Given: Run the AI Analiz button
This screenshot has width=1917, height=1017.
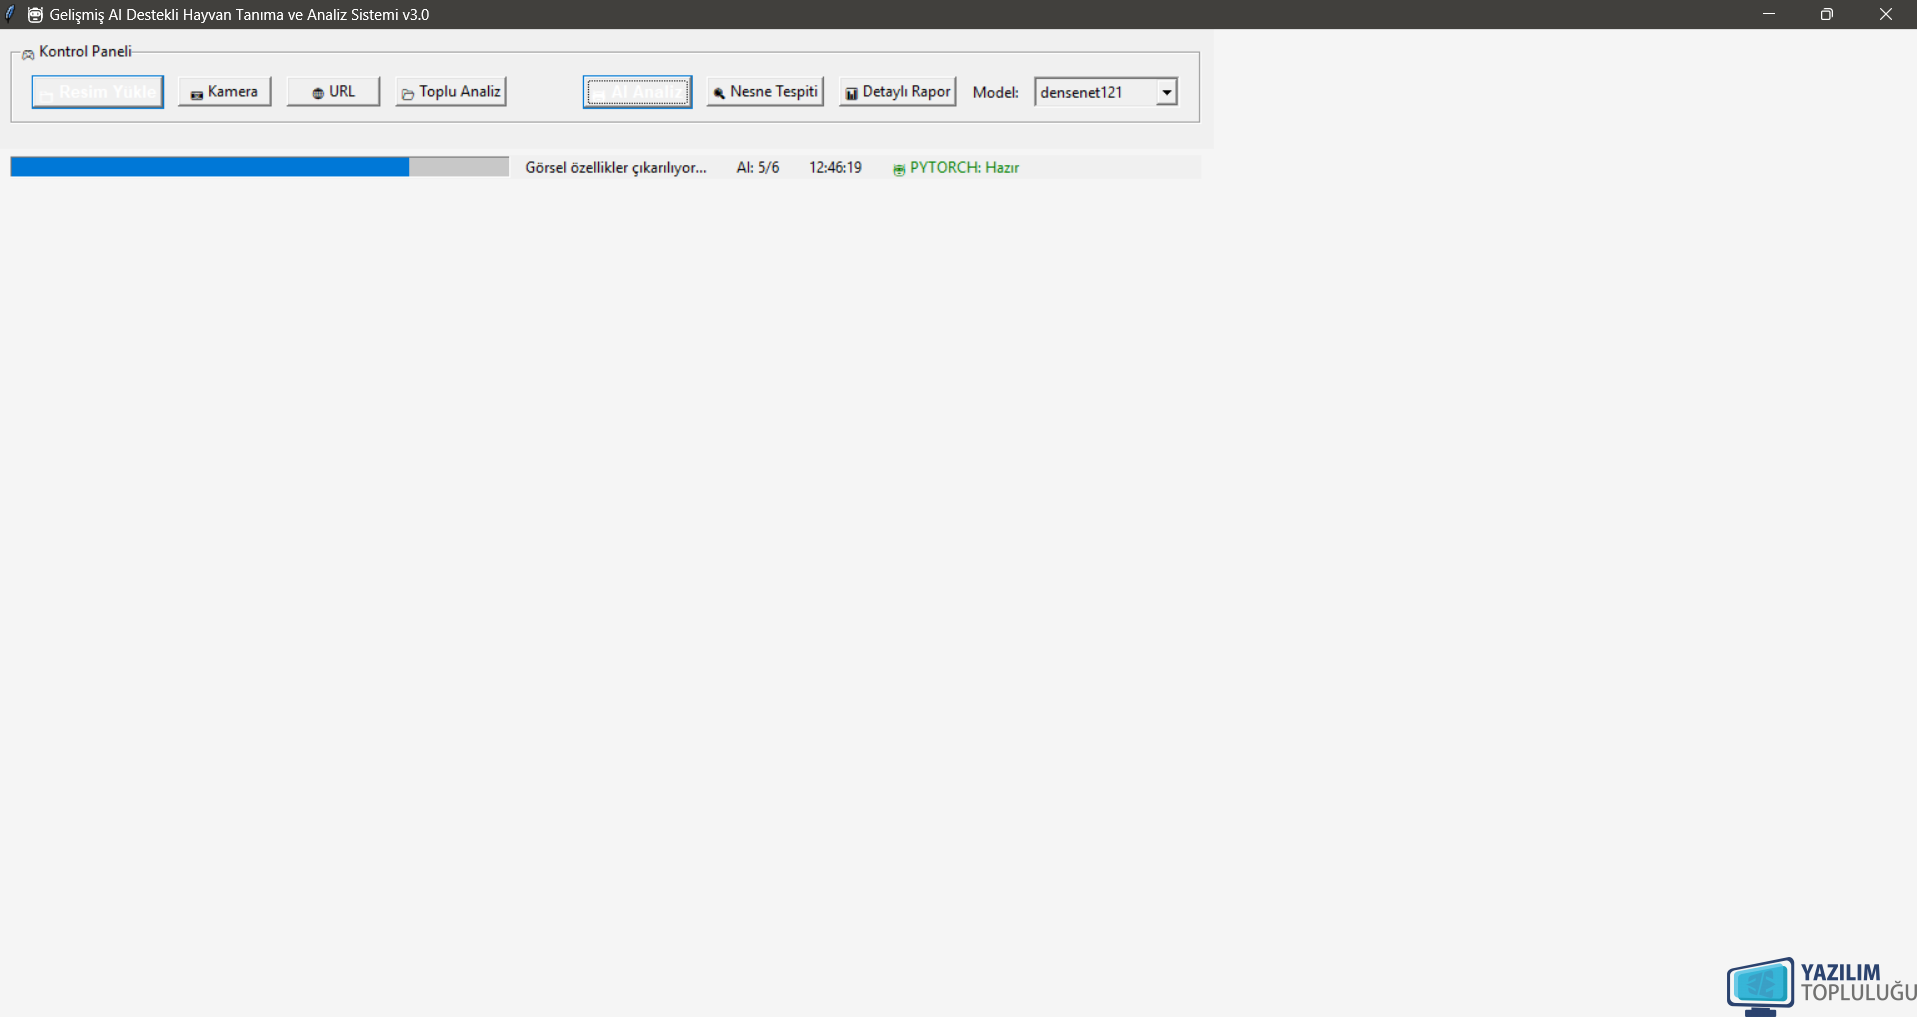Looking at the screenshot, I should pos(637,92).
